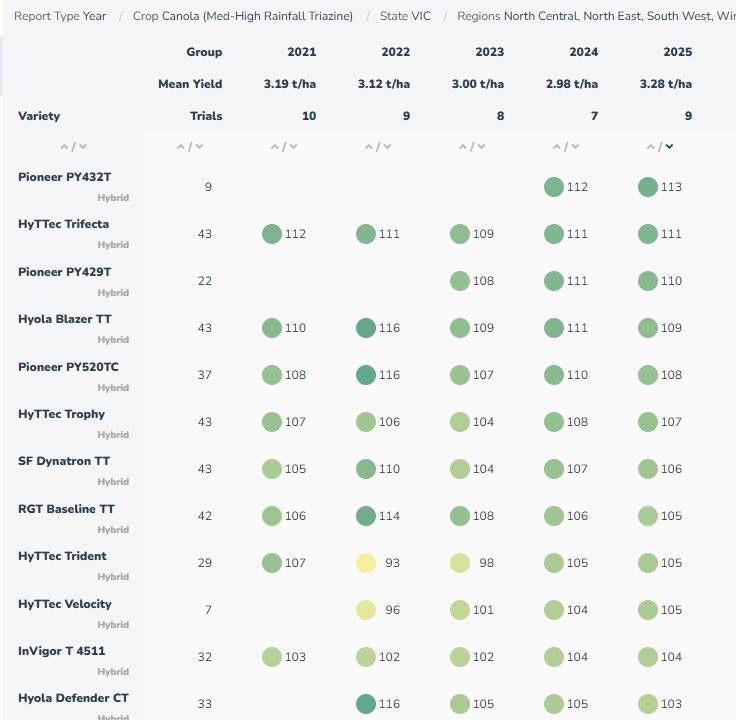Sort 2021 column descending with down arrow
The width and height of the screenshot is (736, 720).
tap(293, 147)
